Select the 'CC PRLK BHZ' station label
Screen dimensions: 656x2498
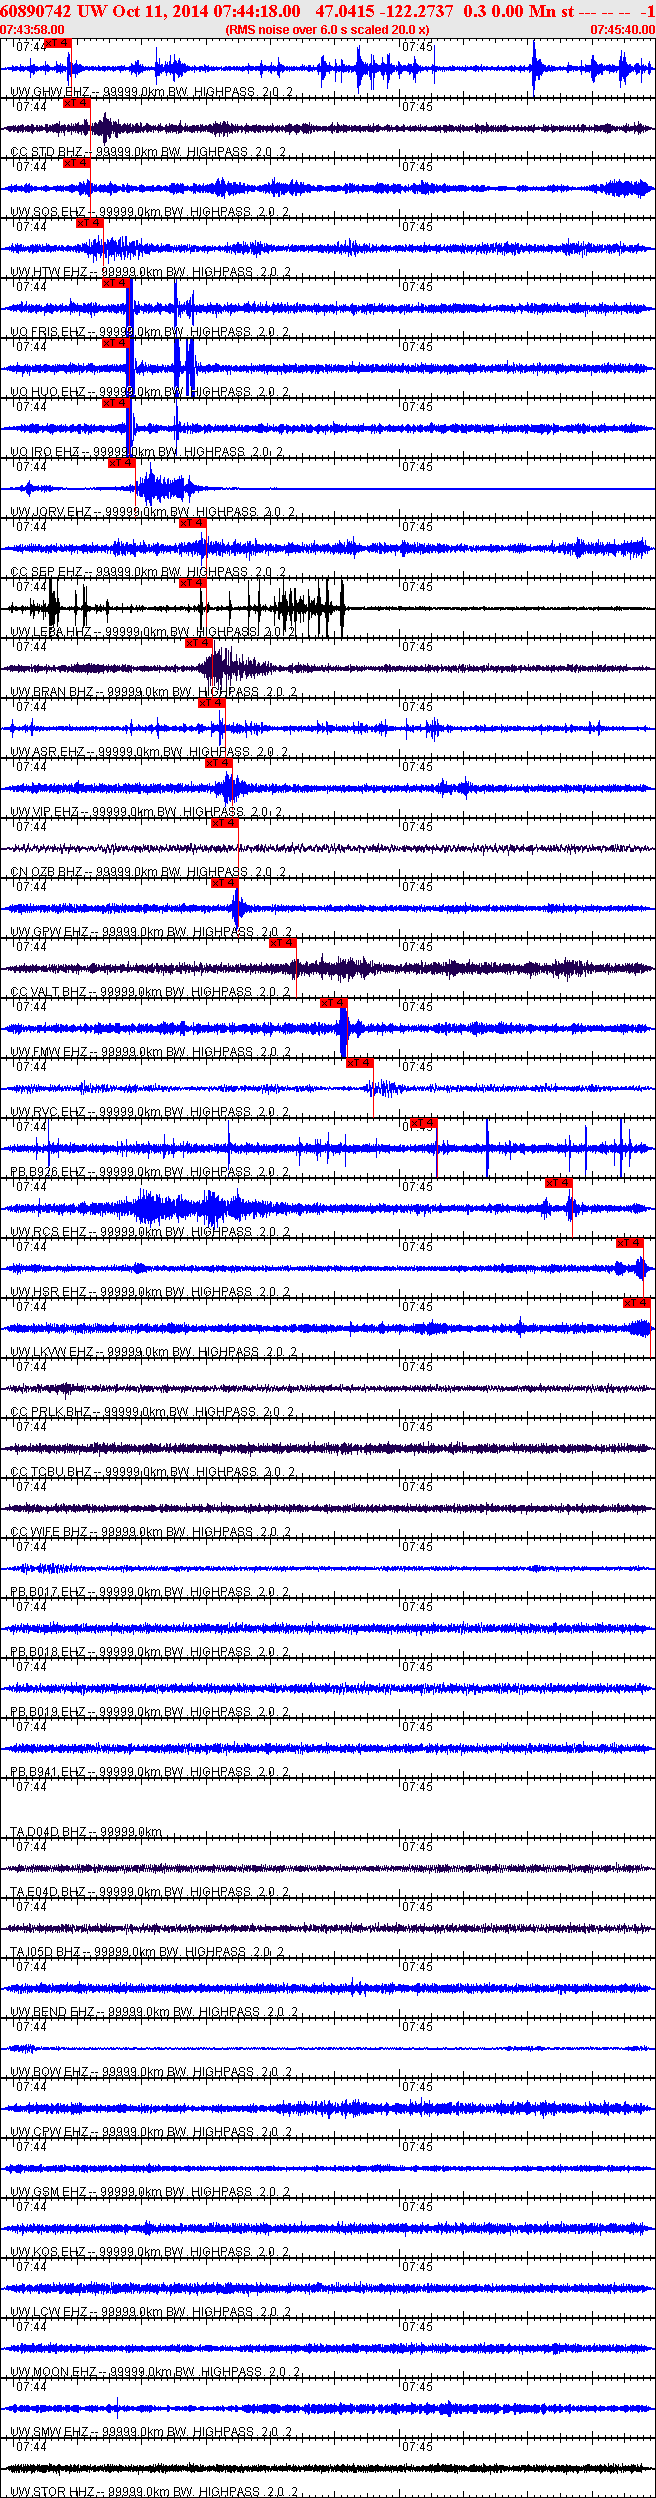point(50,1412)
